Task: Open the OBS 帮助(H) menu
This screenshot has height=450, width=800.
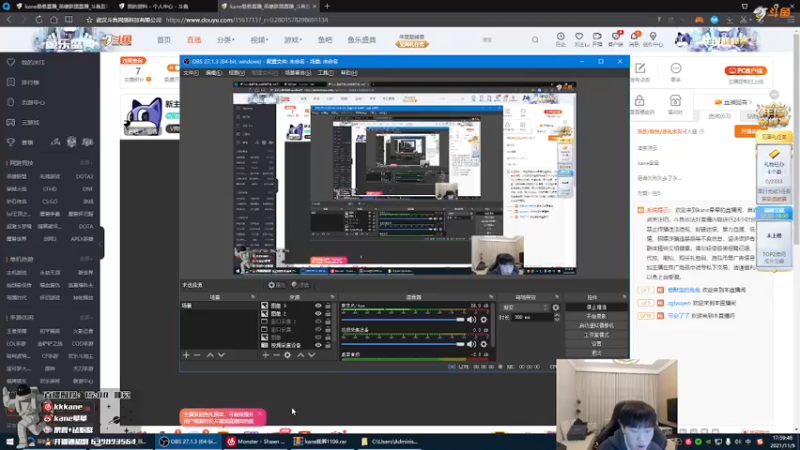Action: coord(349,73)
